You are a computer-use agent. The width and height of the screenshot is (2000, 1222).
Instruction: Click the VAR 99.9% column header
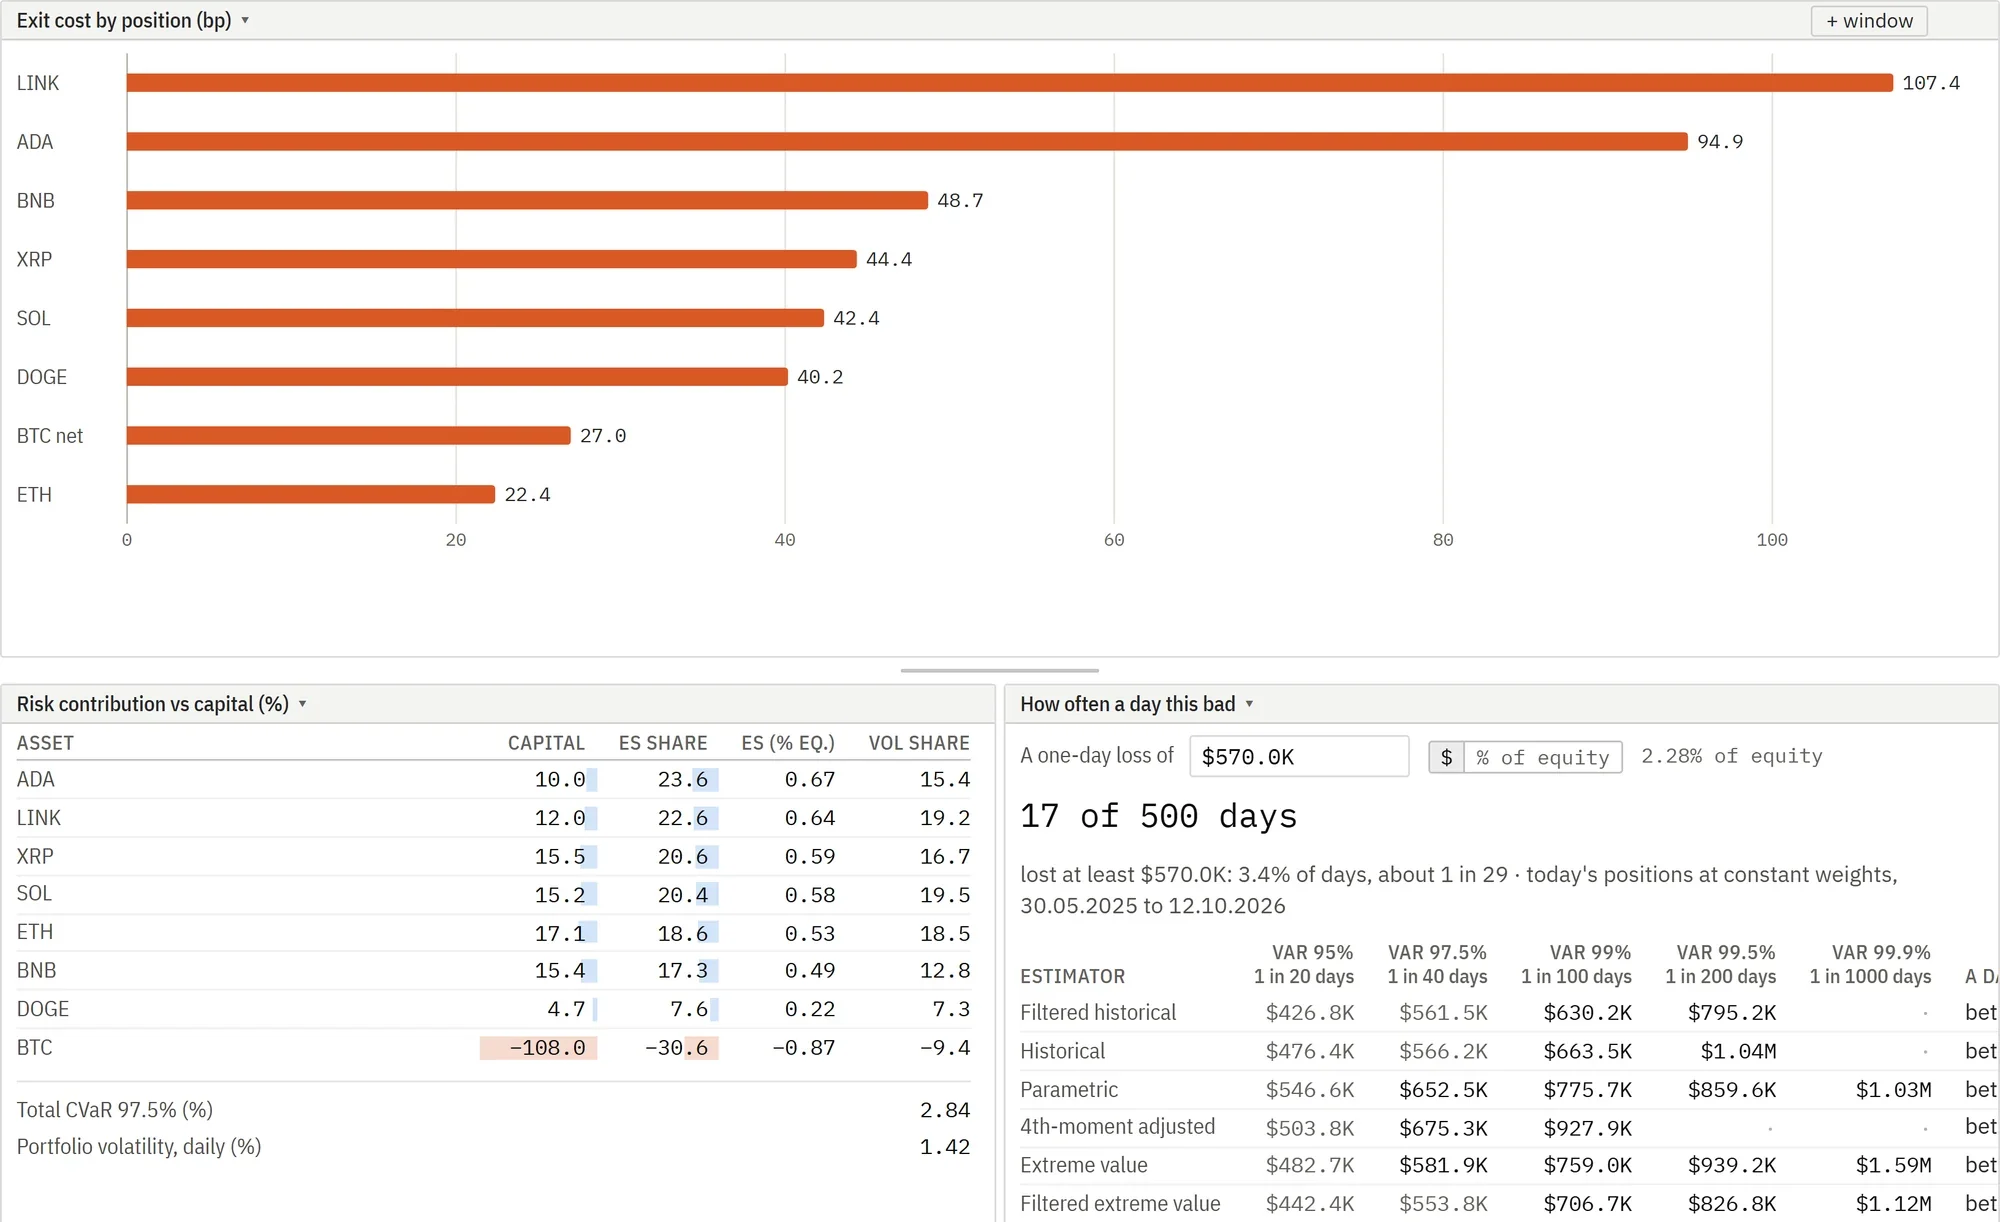click(1870, 964)
